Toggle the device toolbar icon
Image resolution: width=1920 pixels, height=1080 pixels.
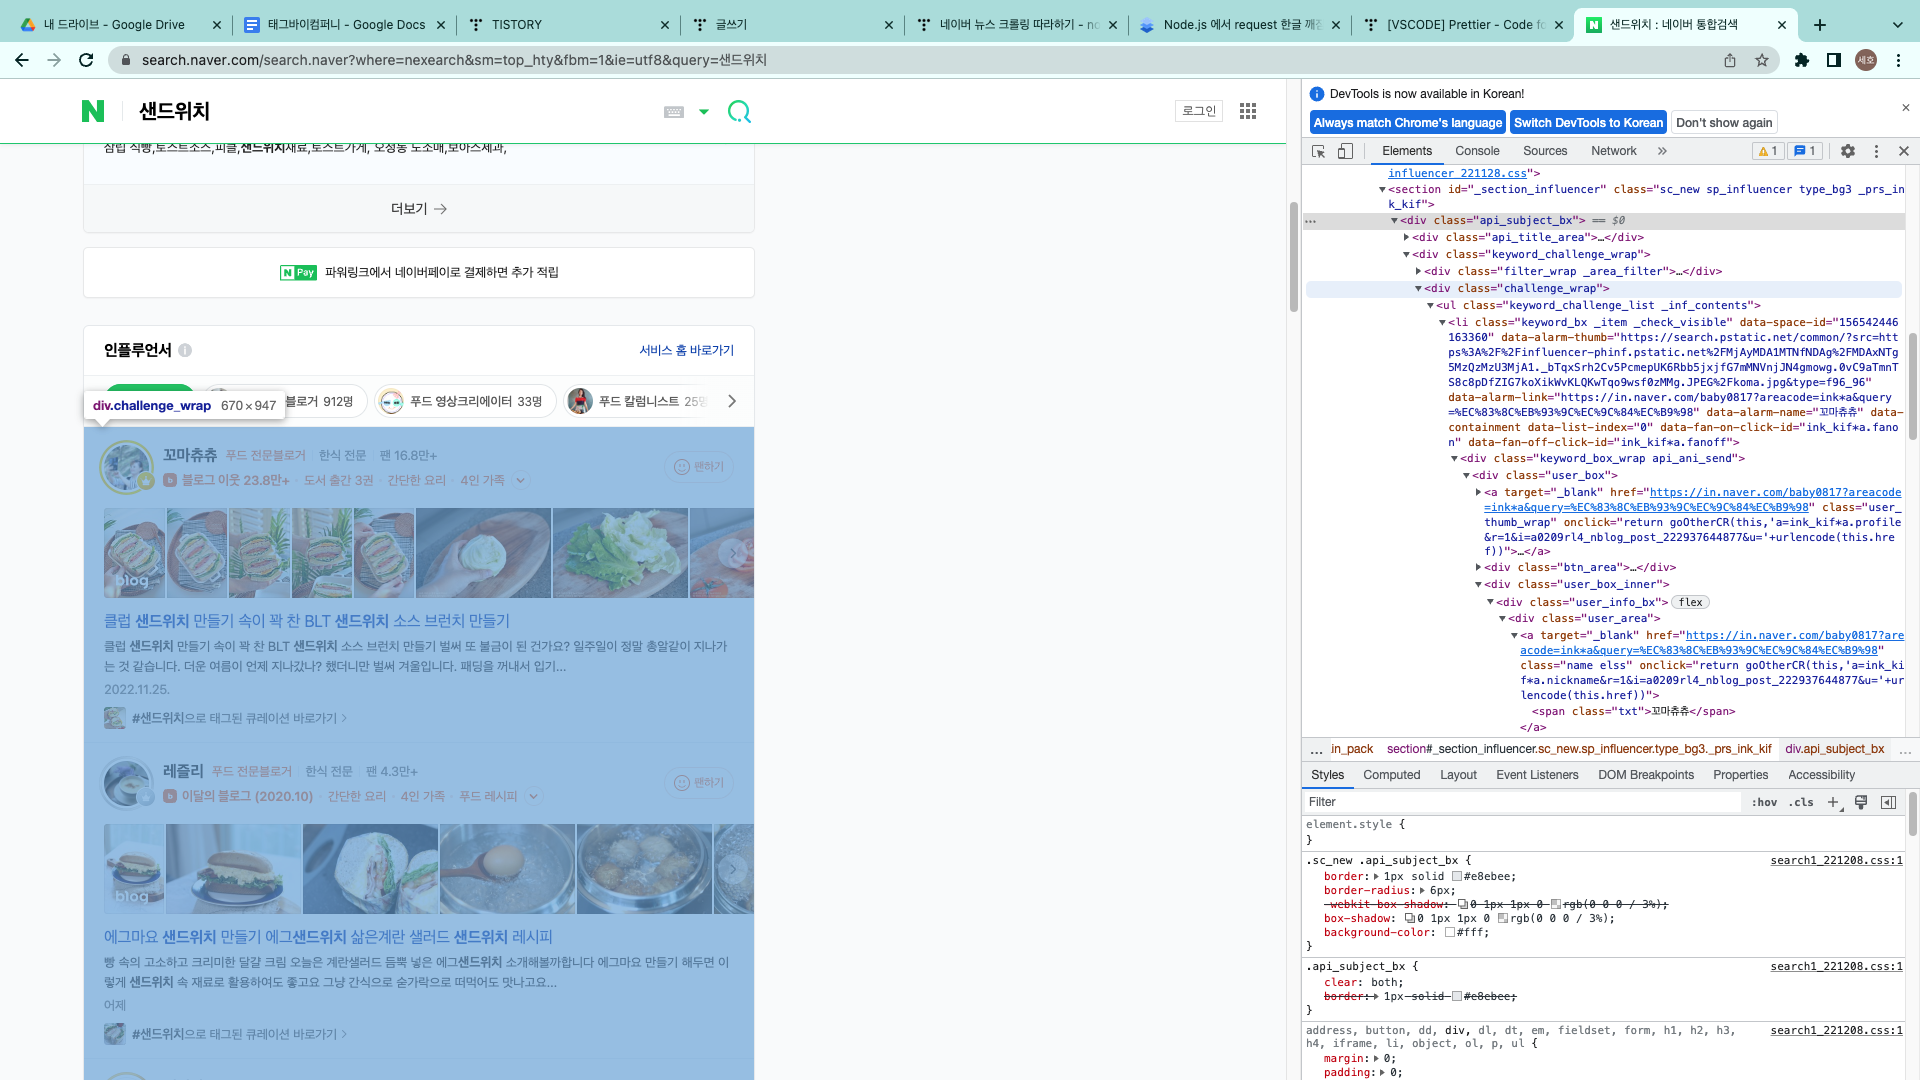pos(1345,151)
